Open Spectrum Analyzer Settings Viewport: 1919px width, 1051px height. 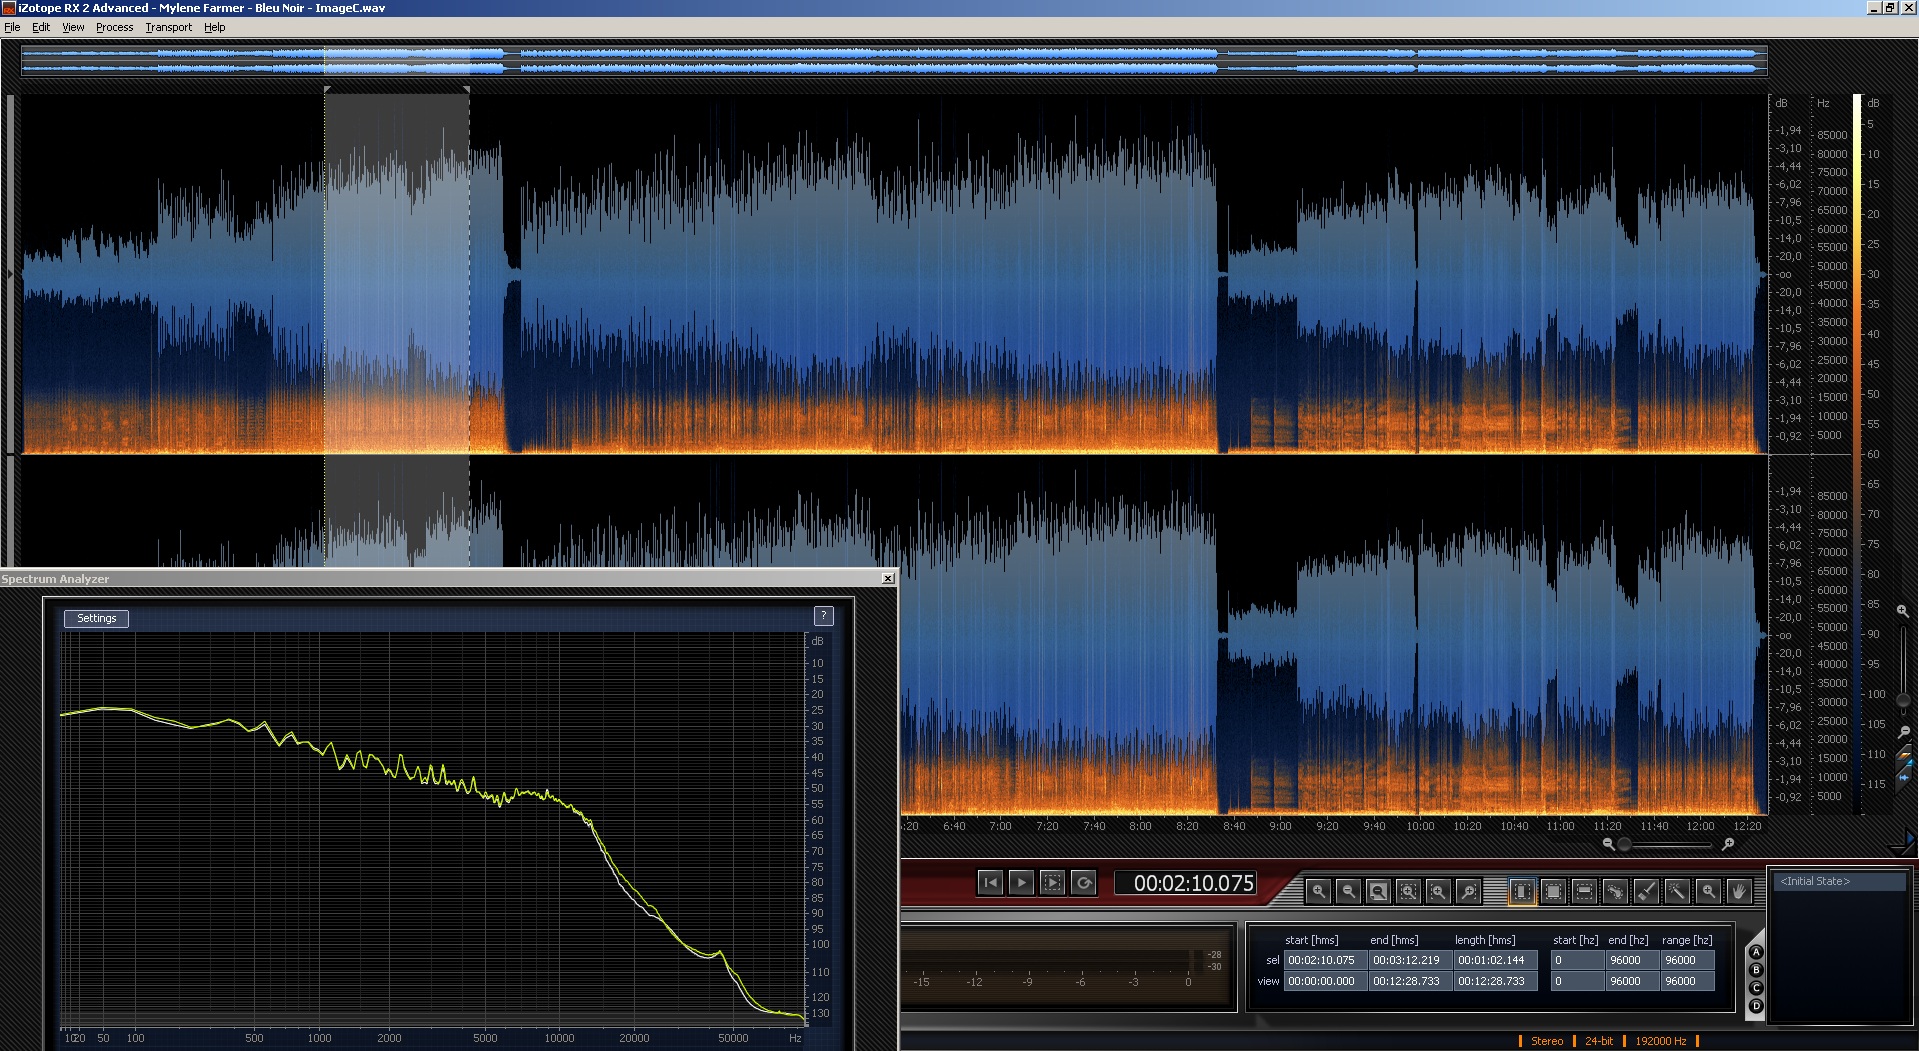[x=96, y=618]
